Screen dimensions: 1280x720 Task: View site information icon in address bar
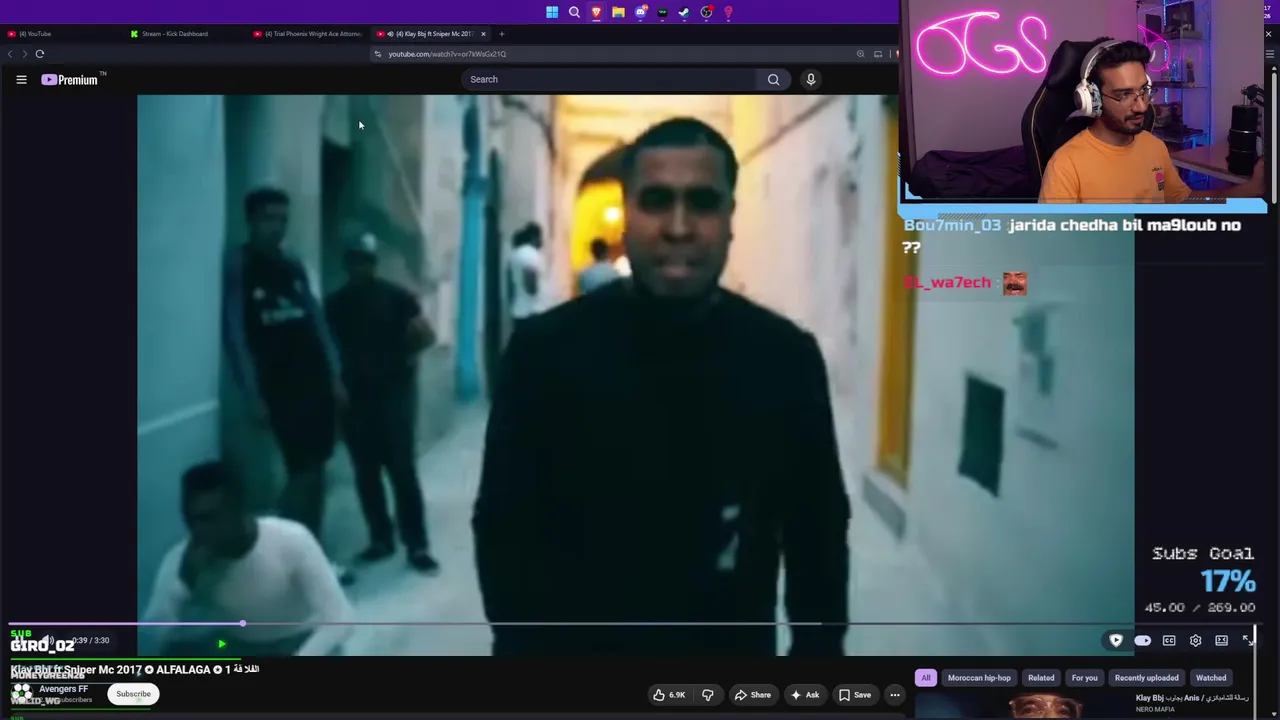pyautogui.click(x=377, y=54)
